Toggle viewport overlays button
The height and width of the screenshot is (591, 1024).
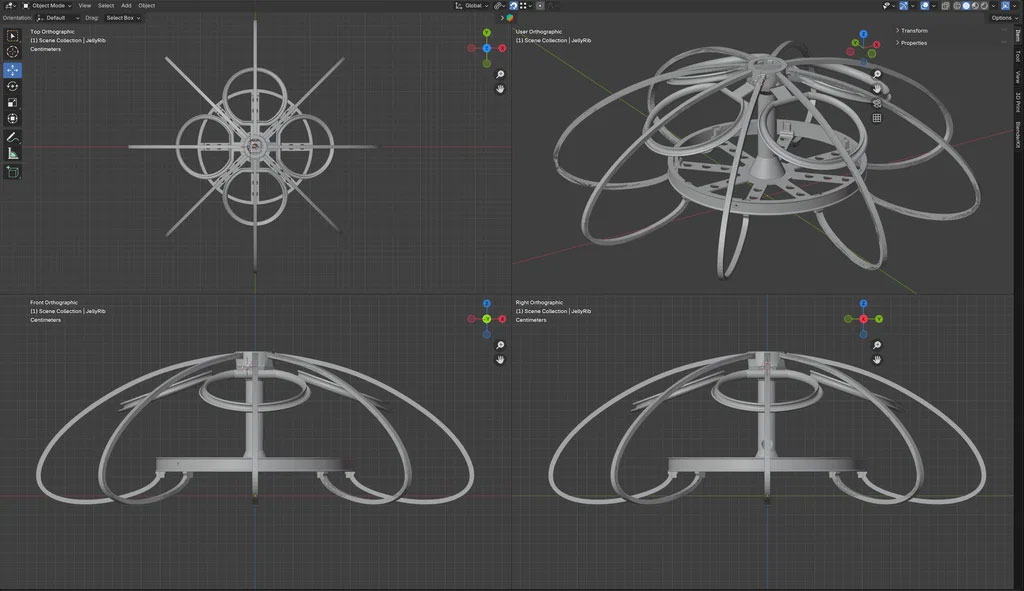(x=925, y=6)
